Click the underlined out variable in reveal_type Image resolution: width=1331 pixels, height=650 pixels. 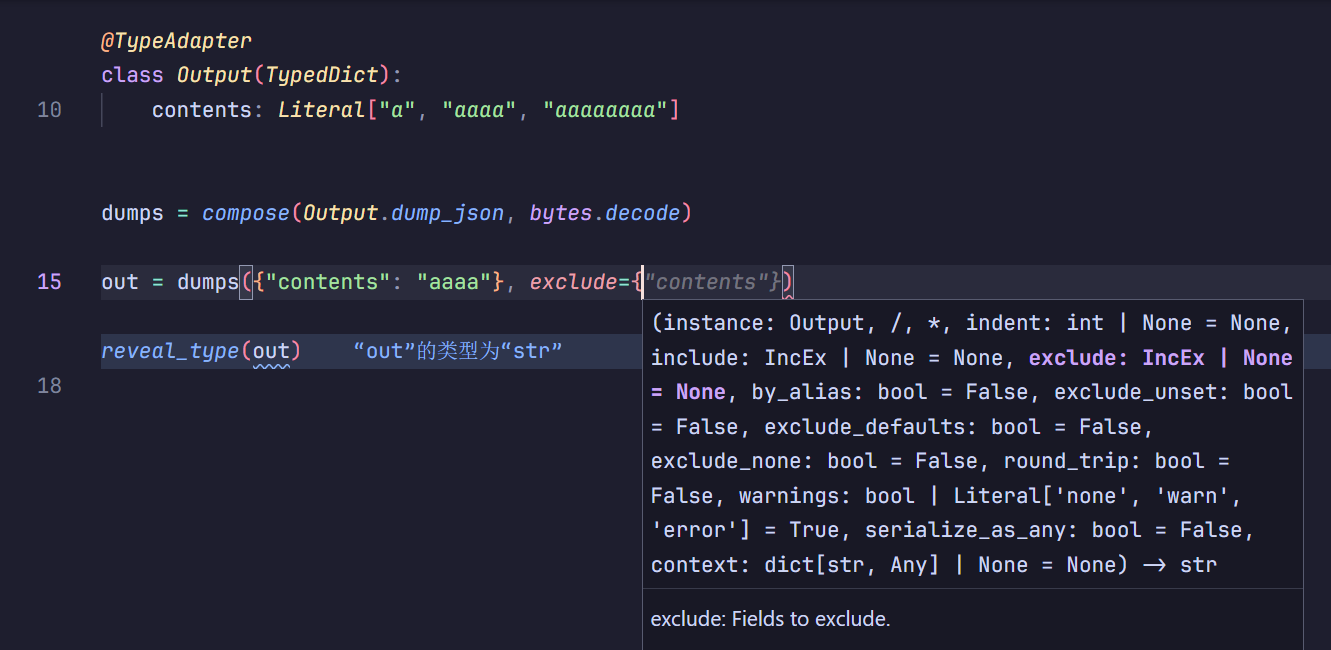(x=270, y=351)
